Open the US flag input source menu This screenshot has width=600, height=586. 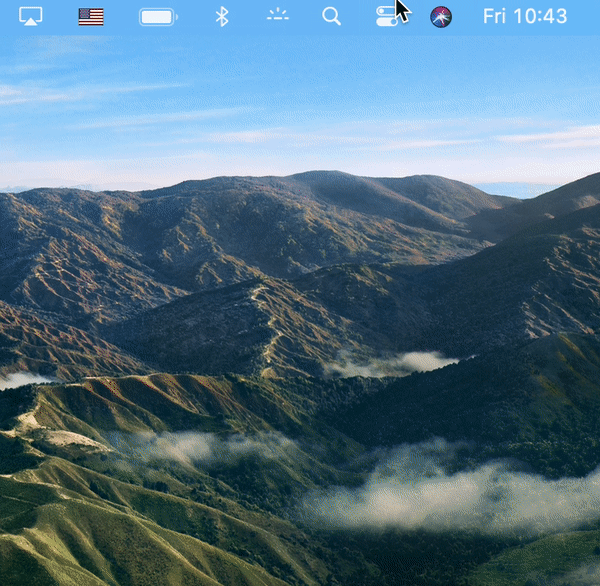[91, 16]
